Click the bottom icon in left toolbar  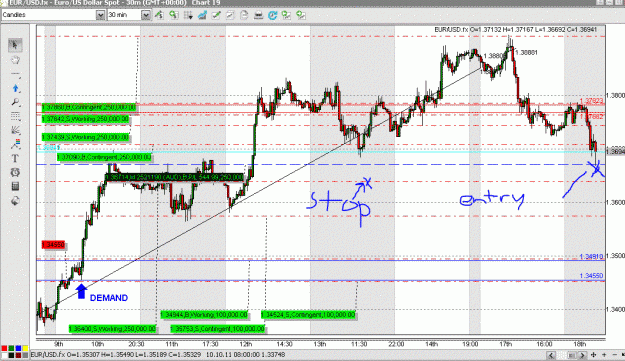tap(15, 200)
